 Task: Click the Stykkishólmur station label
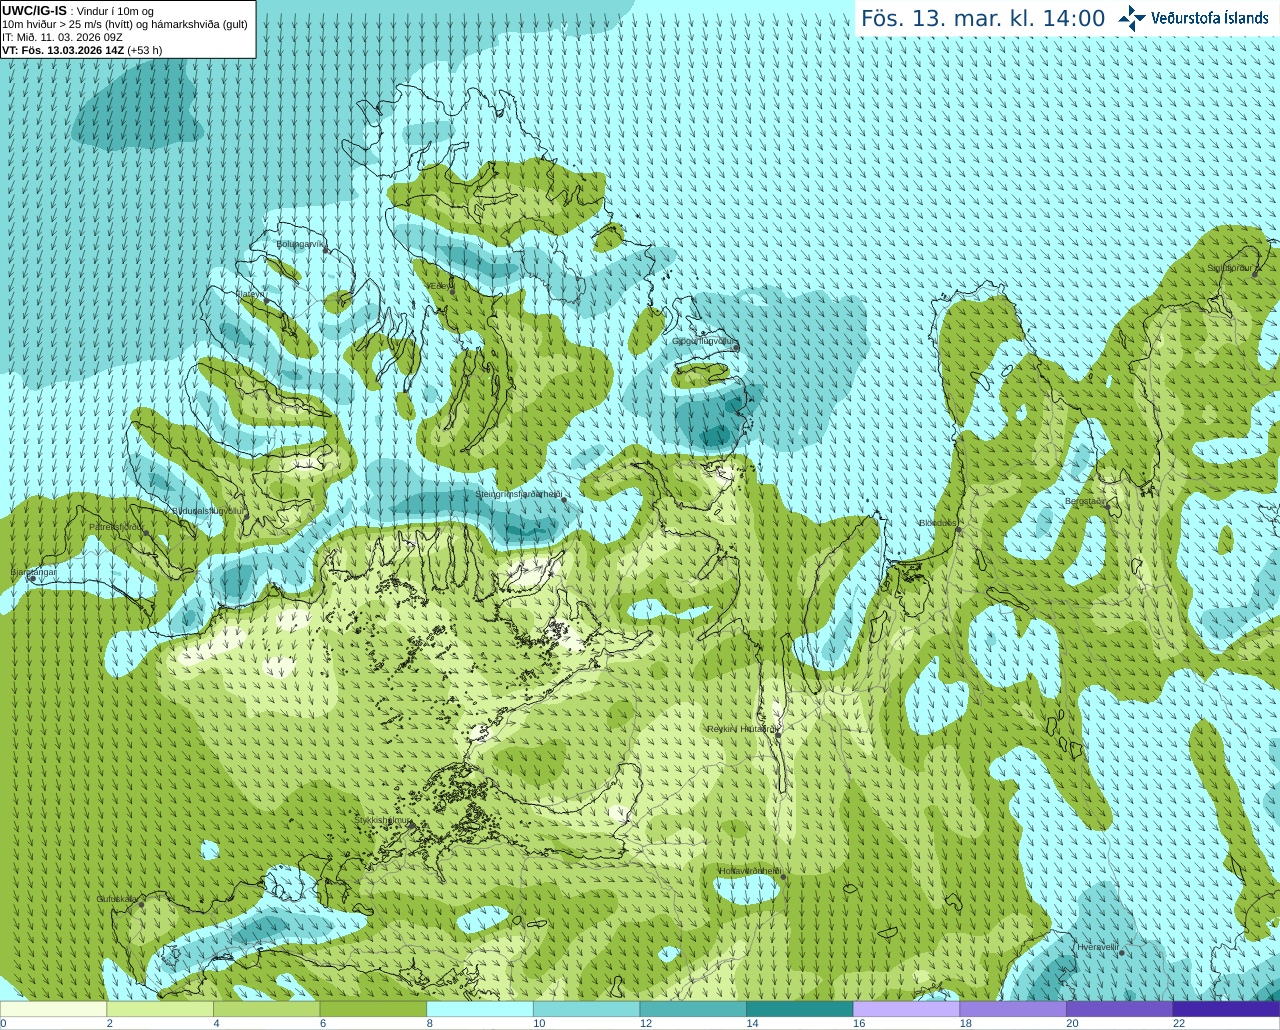[x=383, y=820]
